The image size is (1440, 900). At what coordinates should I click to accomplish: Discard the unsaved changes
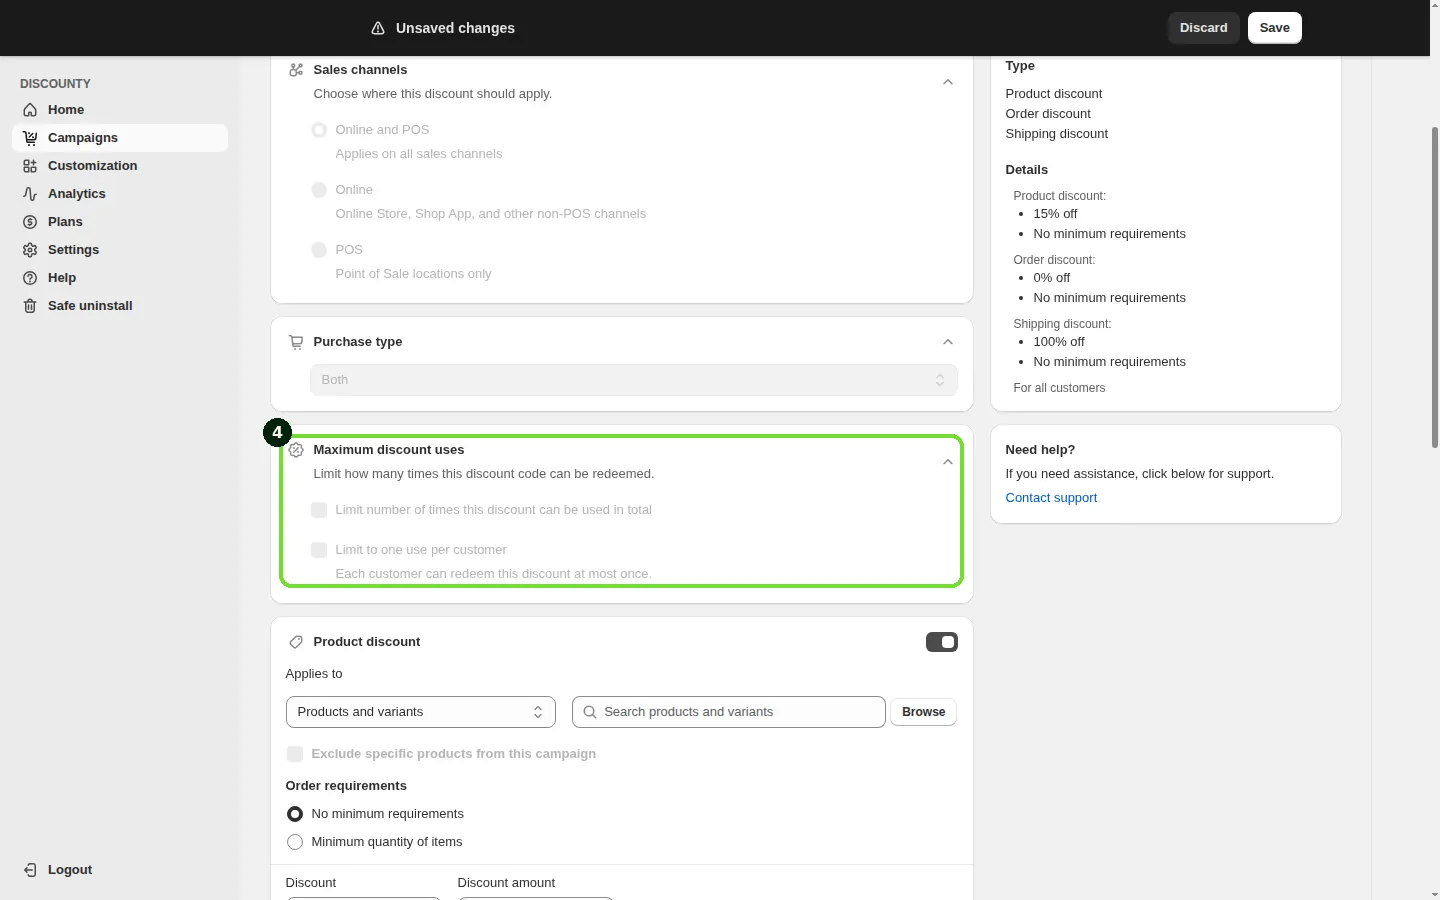point(1204,28)
